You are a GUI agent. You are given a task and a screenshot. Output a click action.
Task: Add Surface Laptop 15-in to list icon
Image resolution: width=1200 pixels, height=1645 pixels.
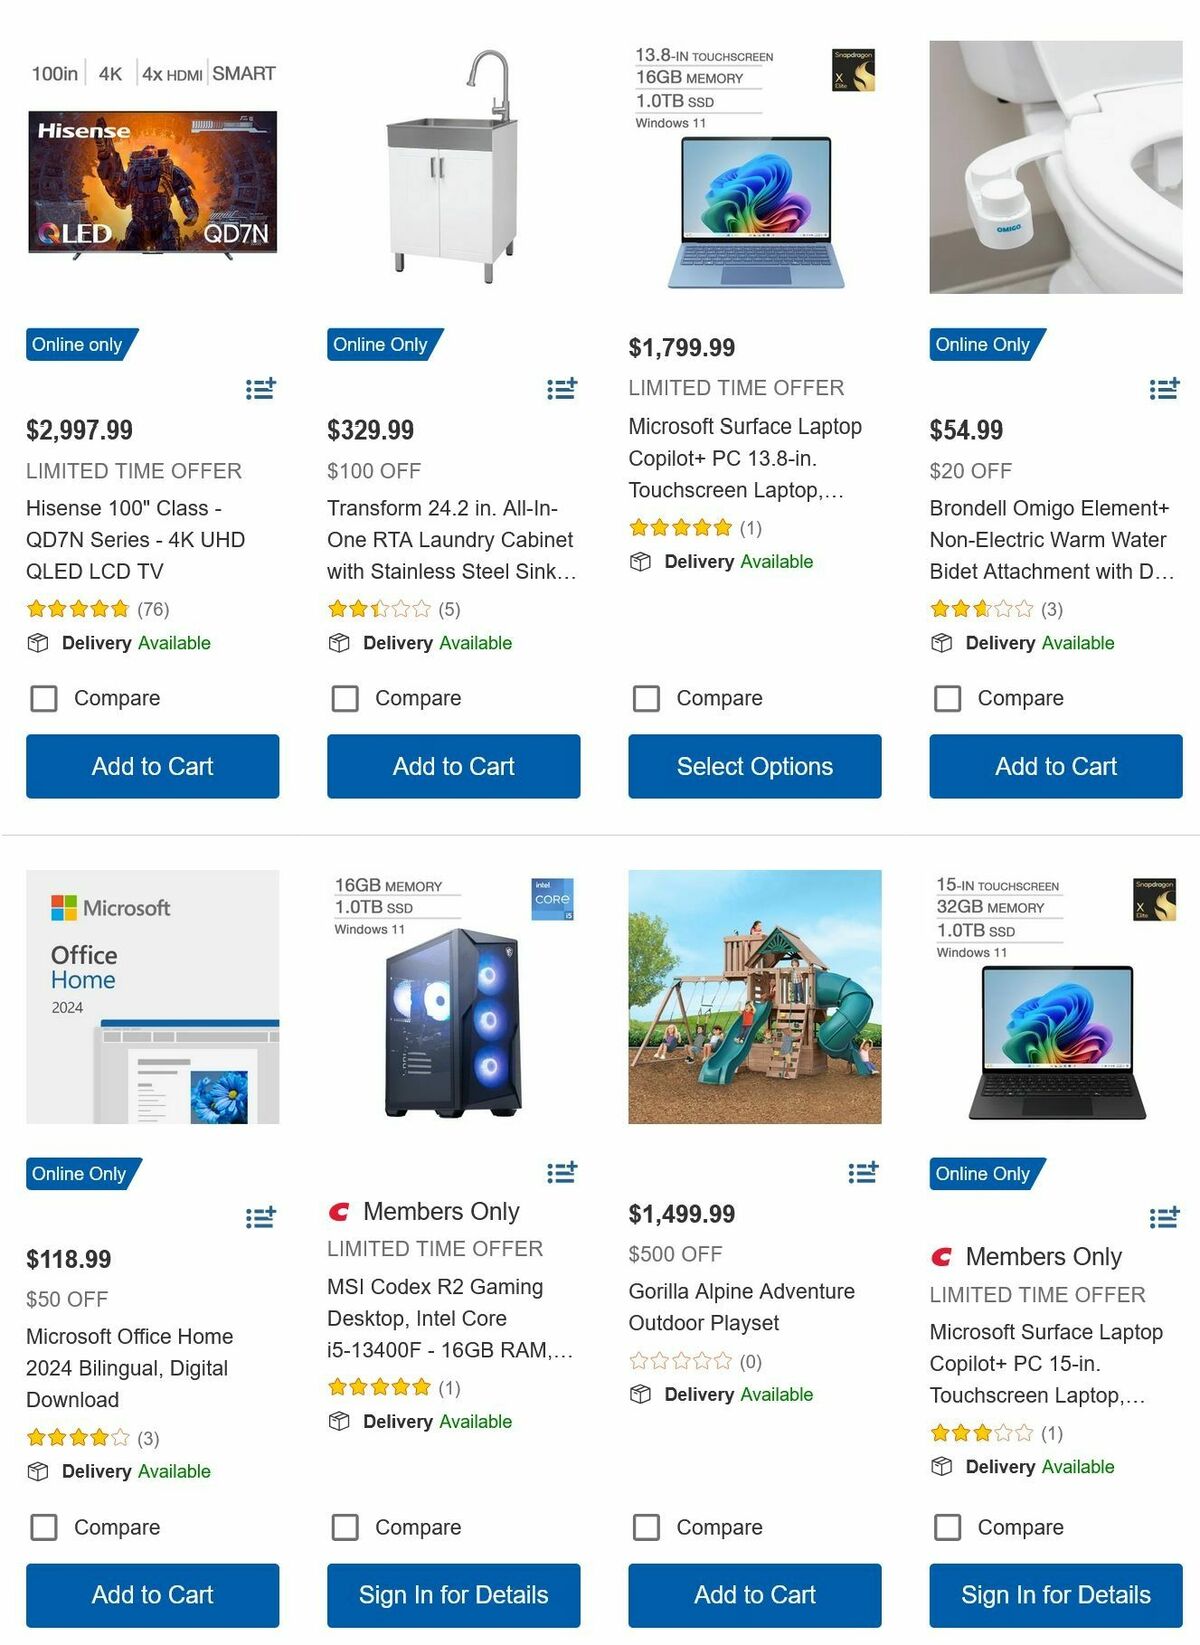tap(1164, 1217)
